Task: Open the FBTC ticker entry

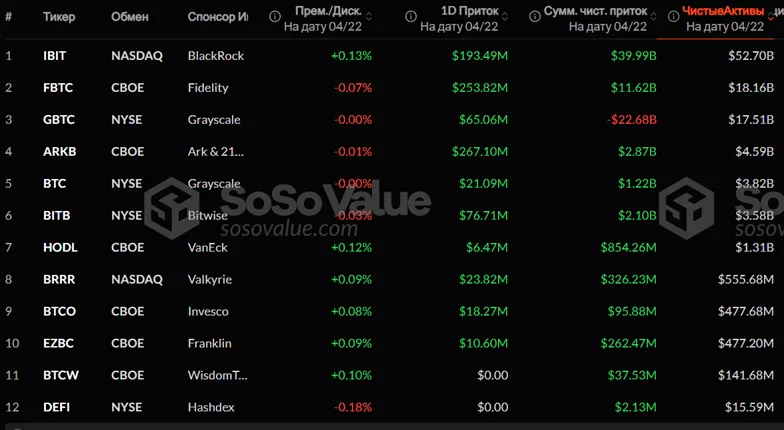Action: (x=56, y=88)
